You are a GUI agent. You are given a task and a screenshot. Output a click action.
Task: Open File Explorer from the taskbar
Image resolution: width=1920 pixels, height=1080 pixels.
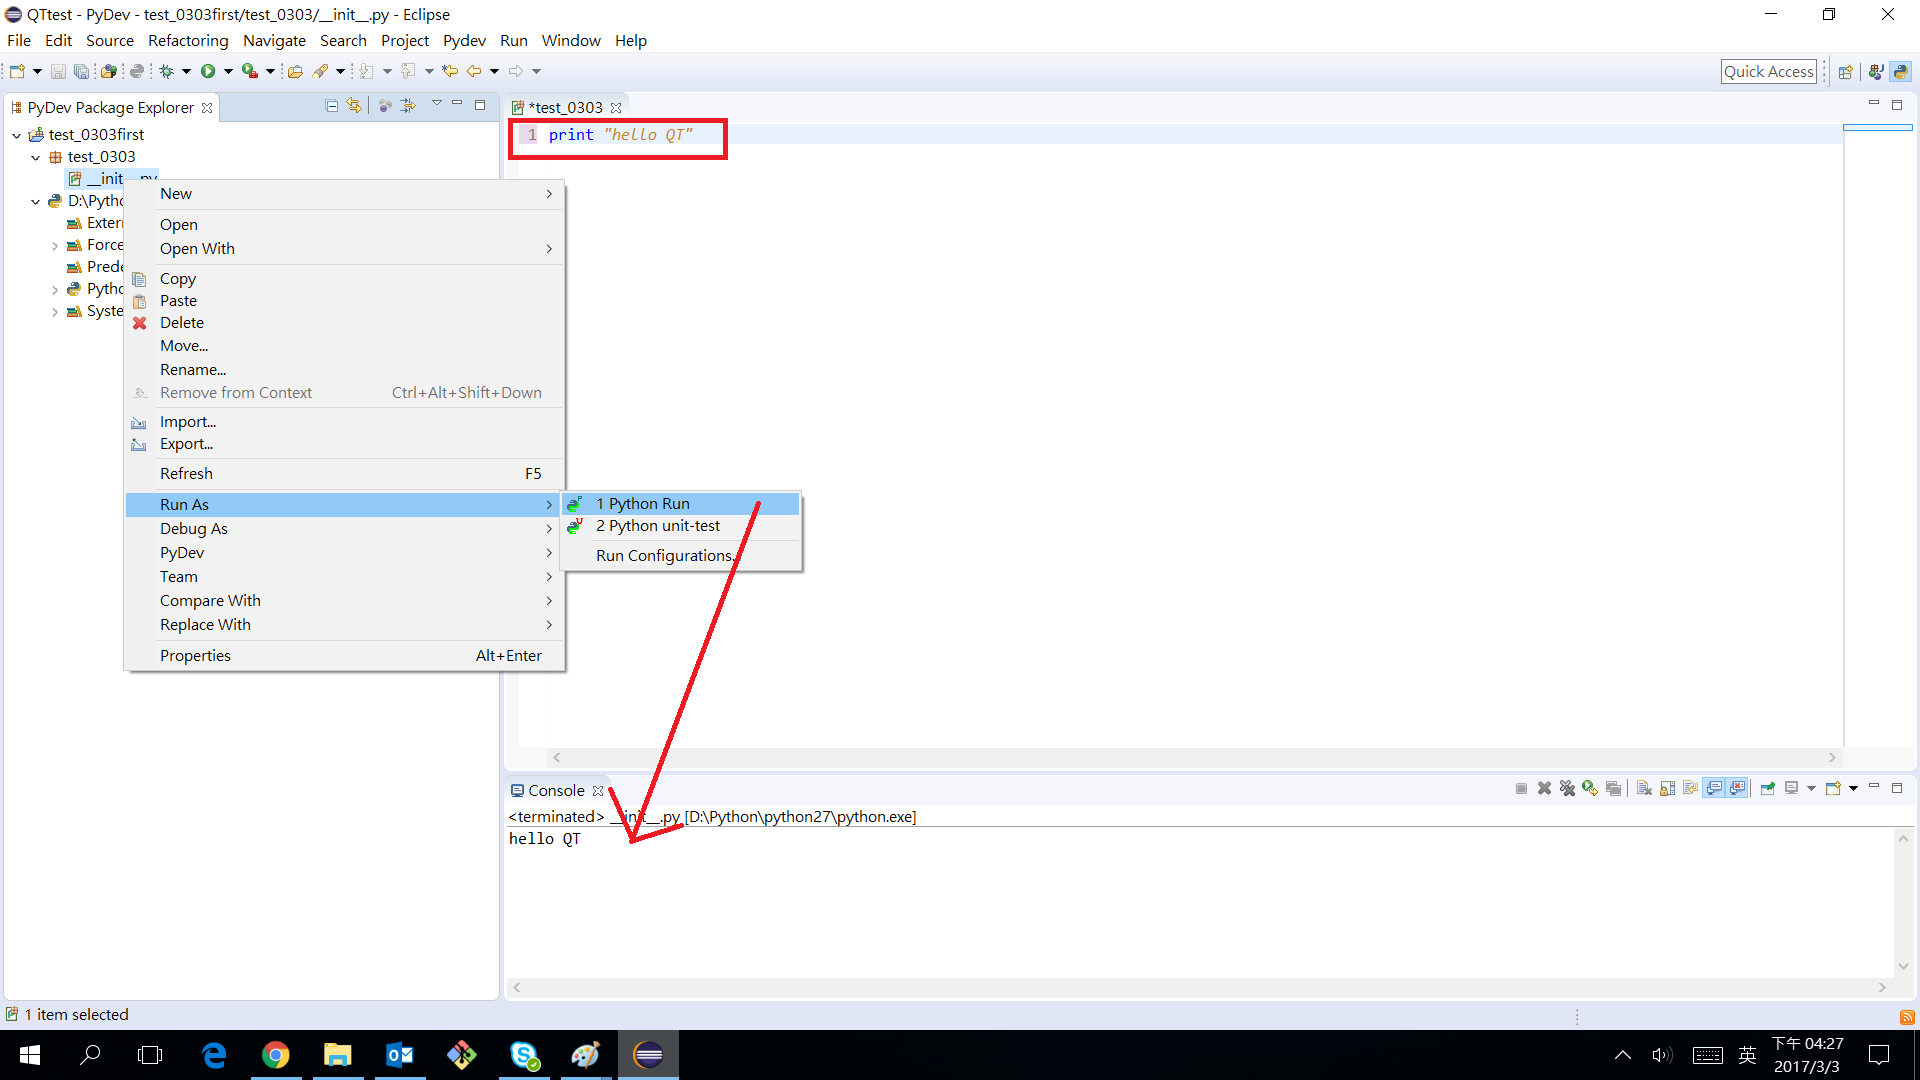(338, 1055)
